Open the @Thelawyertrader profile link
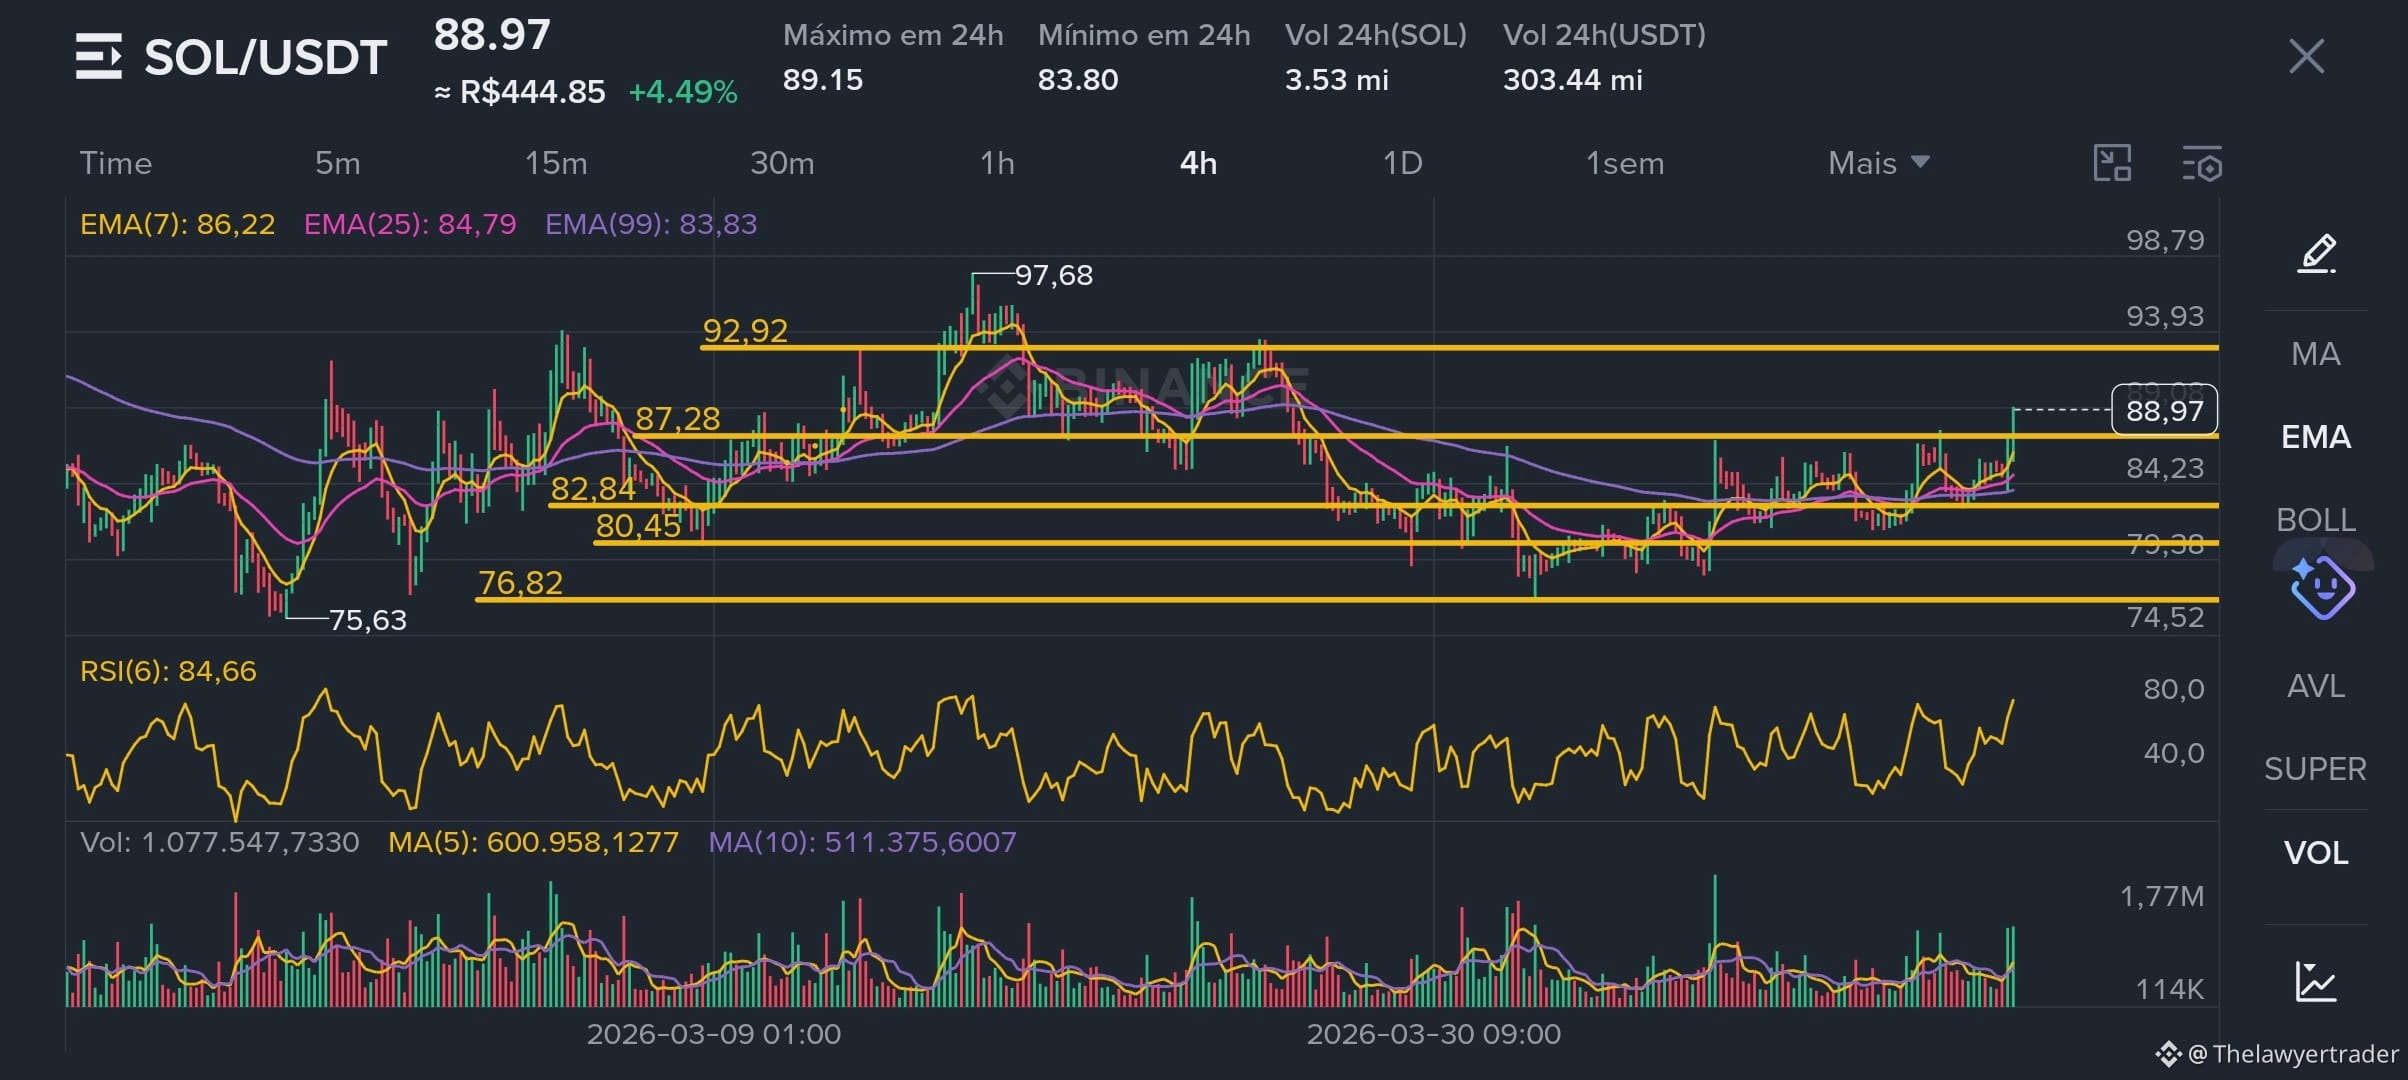Viewport: 2408px width, 1080px height. click(x=2277, y=1054)
